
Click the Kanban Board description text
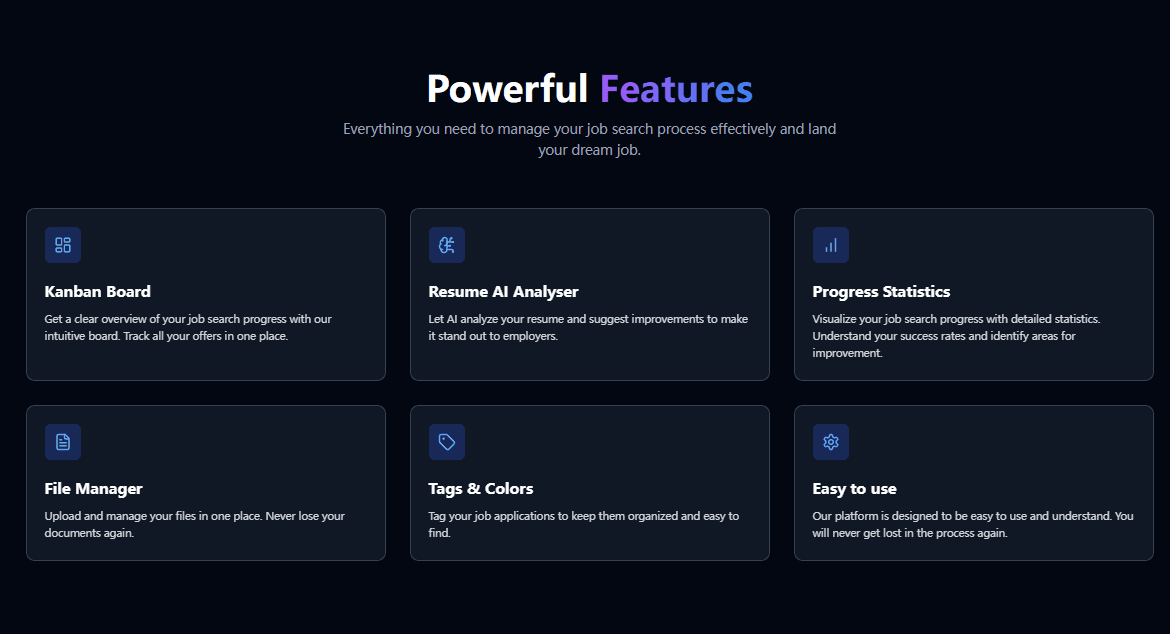pyautogui.click(x=188, y=327)
